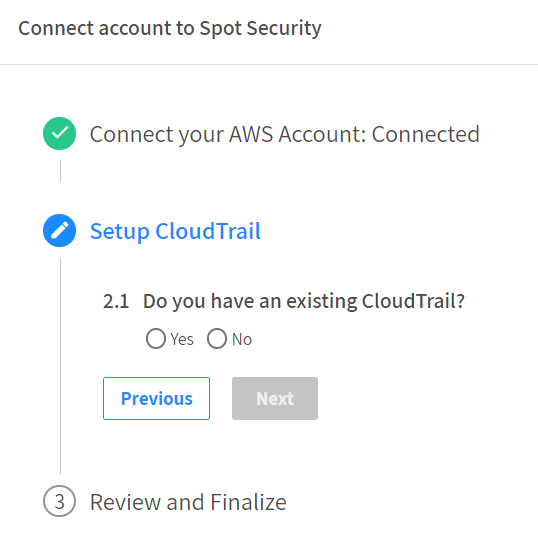This screenshot has width=538, height=557.
Task: Click the connector line below the green checkmark
Action: tap(60, 171)
